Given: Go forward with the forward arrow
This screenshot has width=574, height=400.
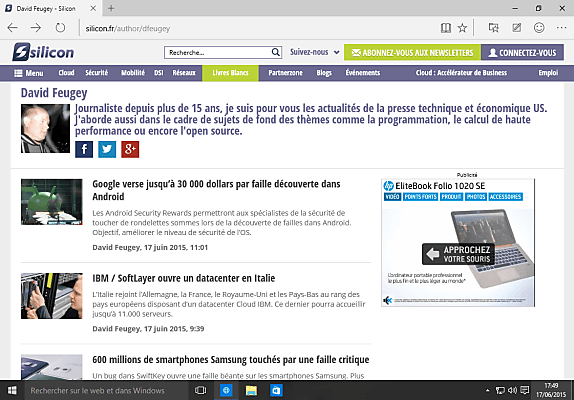Looking at the screenshot, I should 36,28.
